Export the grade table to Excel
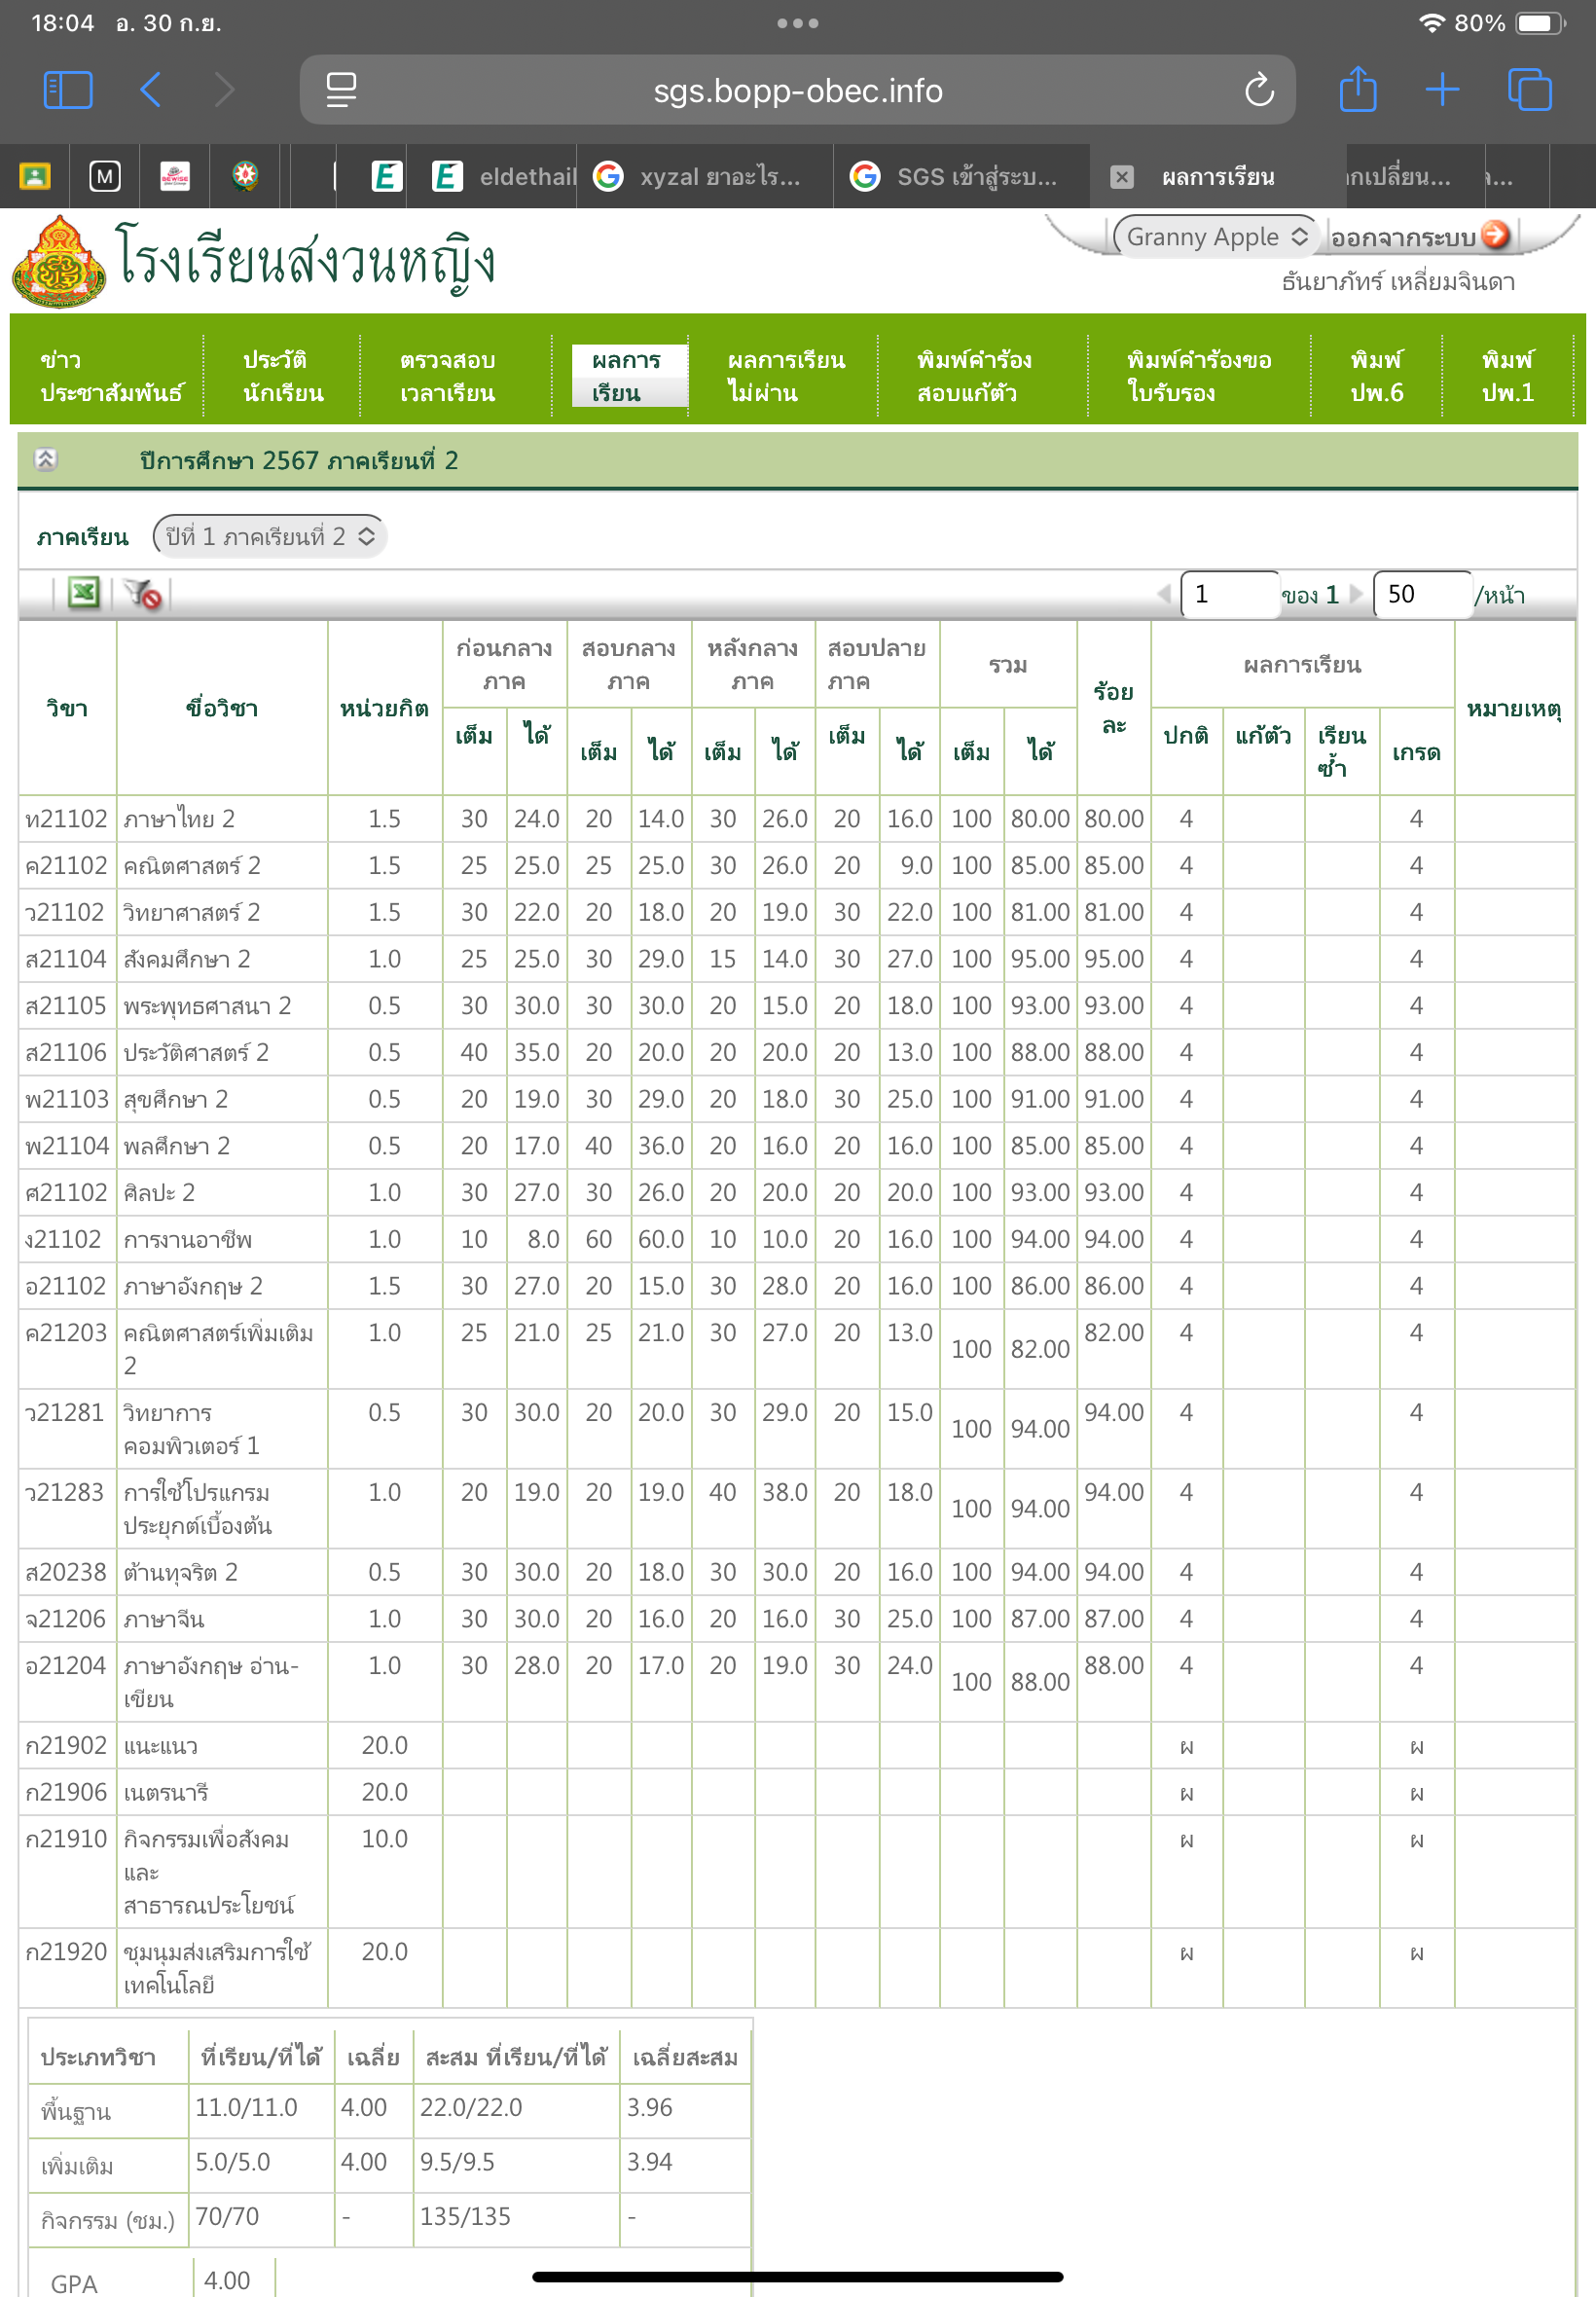The image size is (1596, 2297). (83, 593)
